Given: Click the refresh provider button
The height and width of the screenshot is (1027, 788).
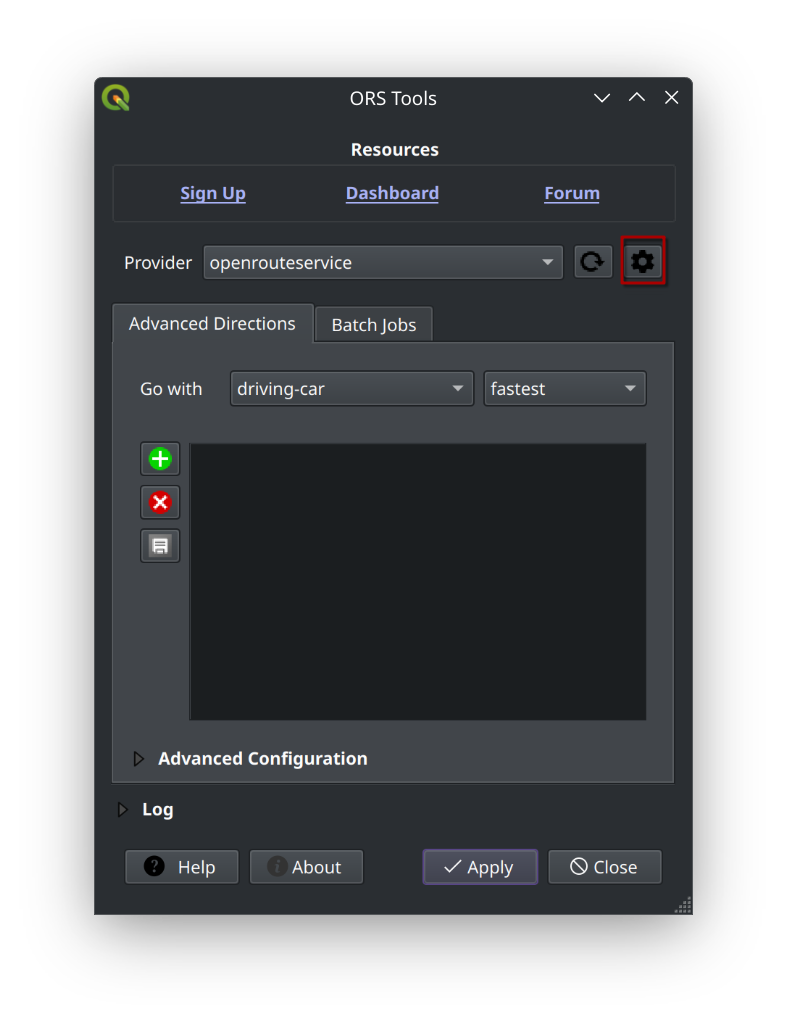Looking at the screenshot, I should (x=593, y=261).
